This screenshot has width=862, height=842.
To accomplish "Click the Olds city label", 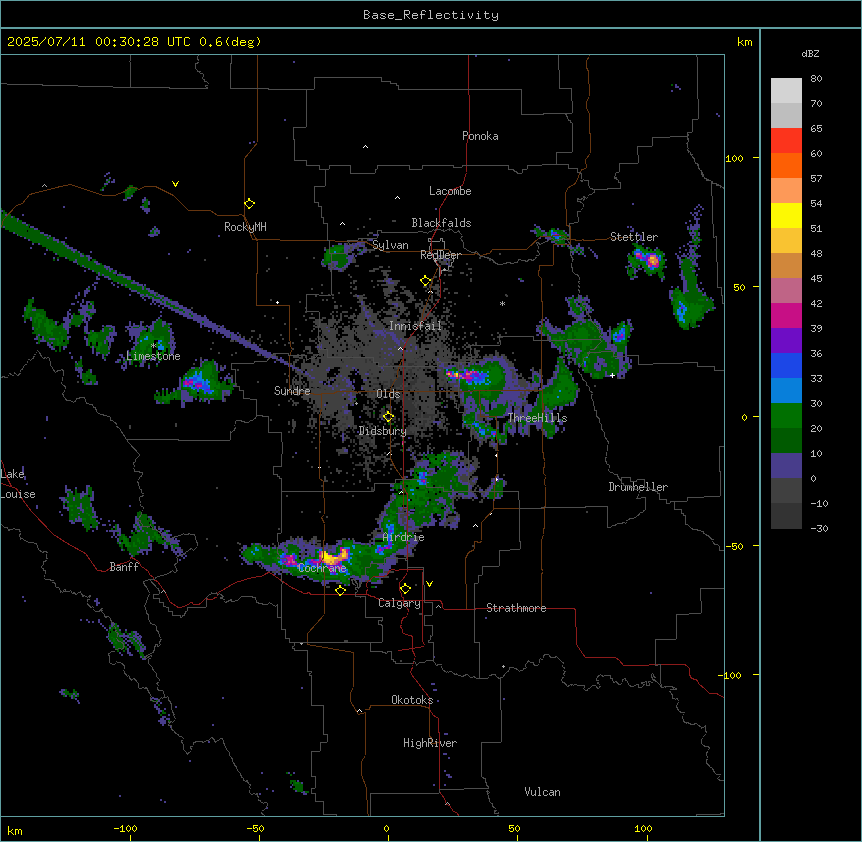I will click(388, 394).
